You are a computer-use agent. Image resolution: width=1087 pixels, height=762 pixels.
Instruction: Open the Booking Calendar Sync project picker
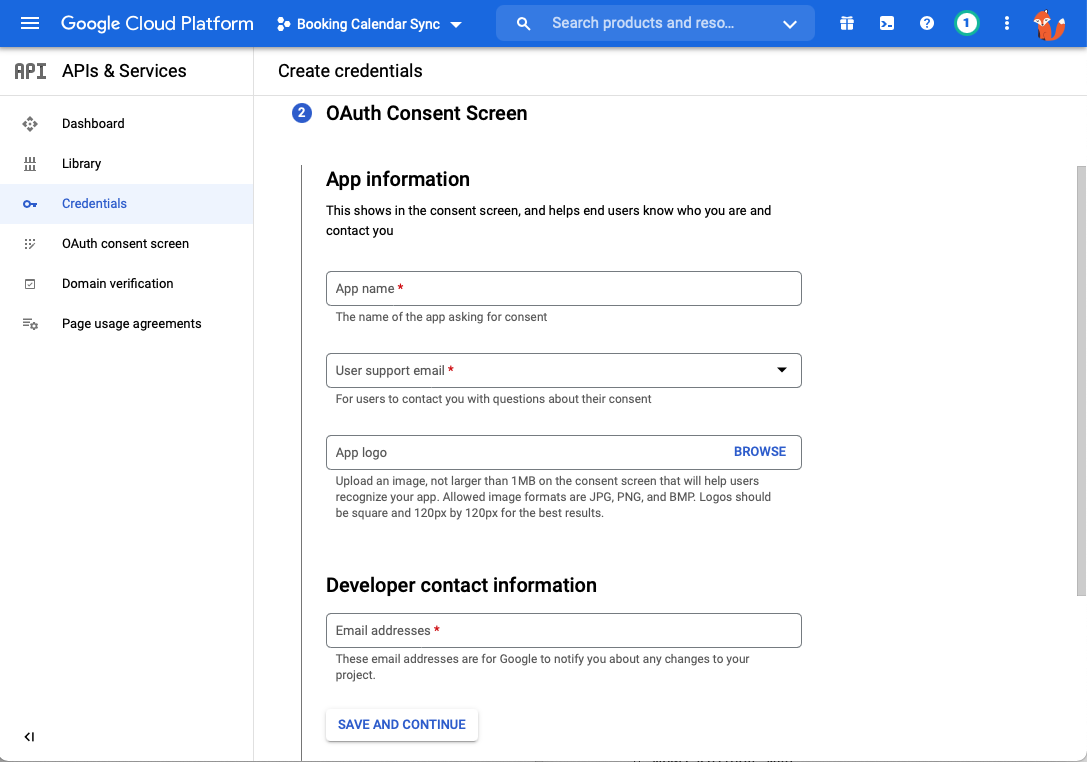(x=369, y=23)
